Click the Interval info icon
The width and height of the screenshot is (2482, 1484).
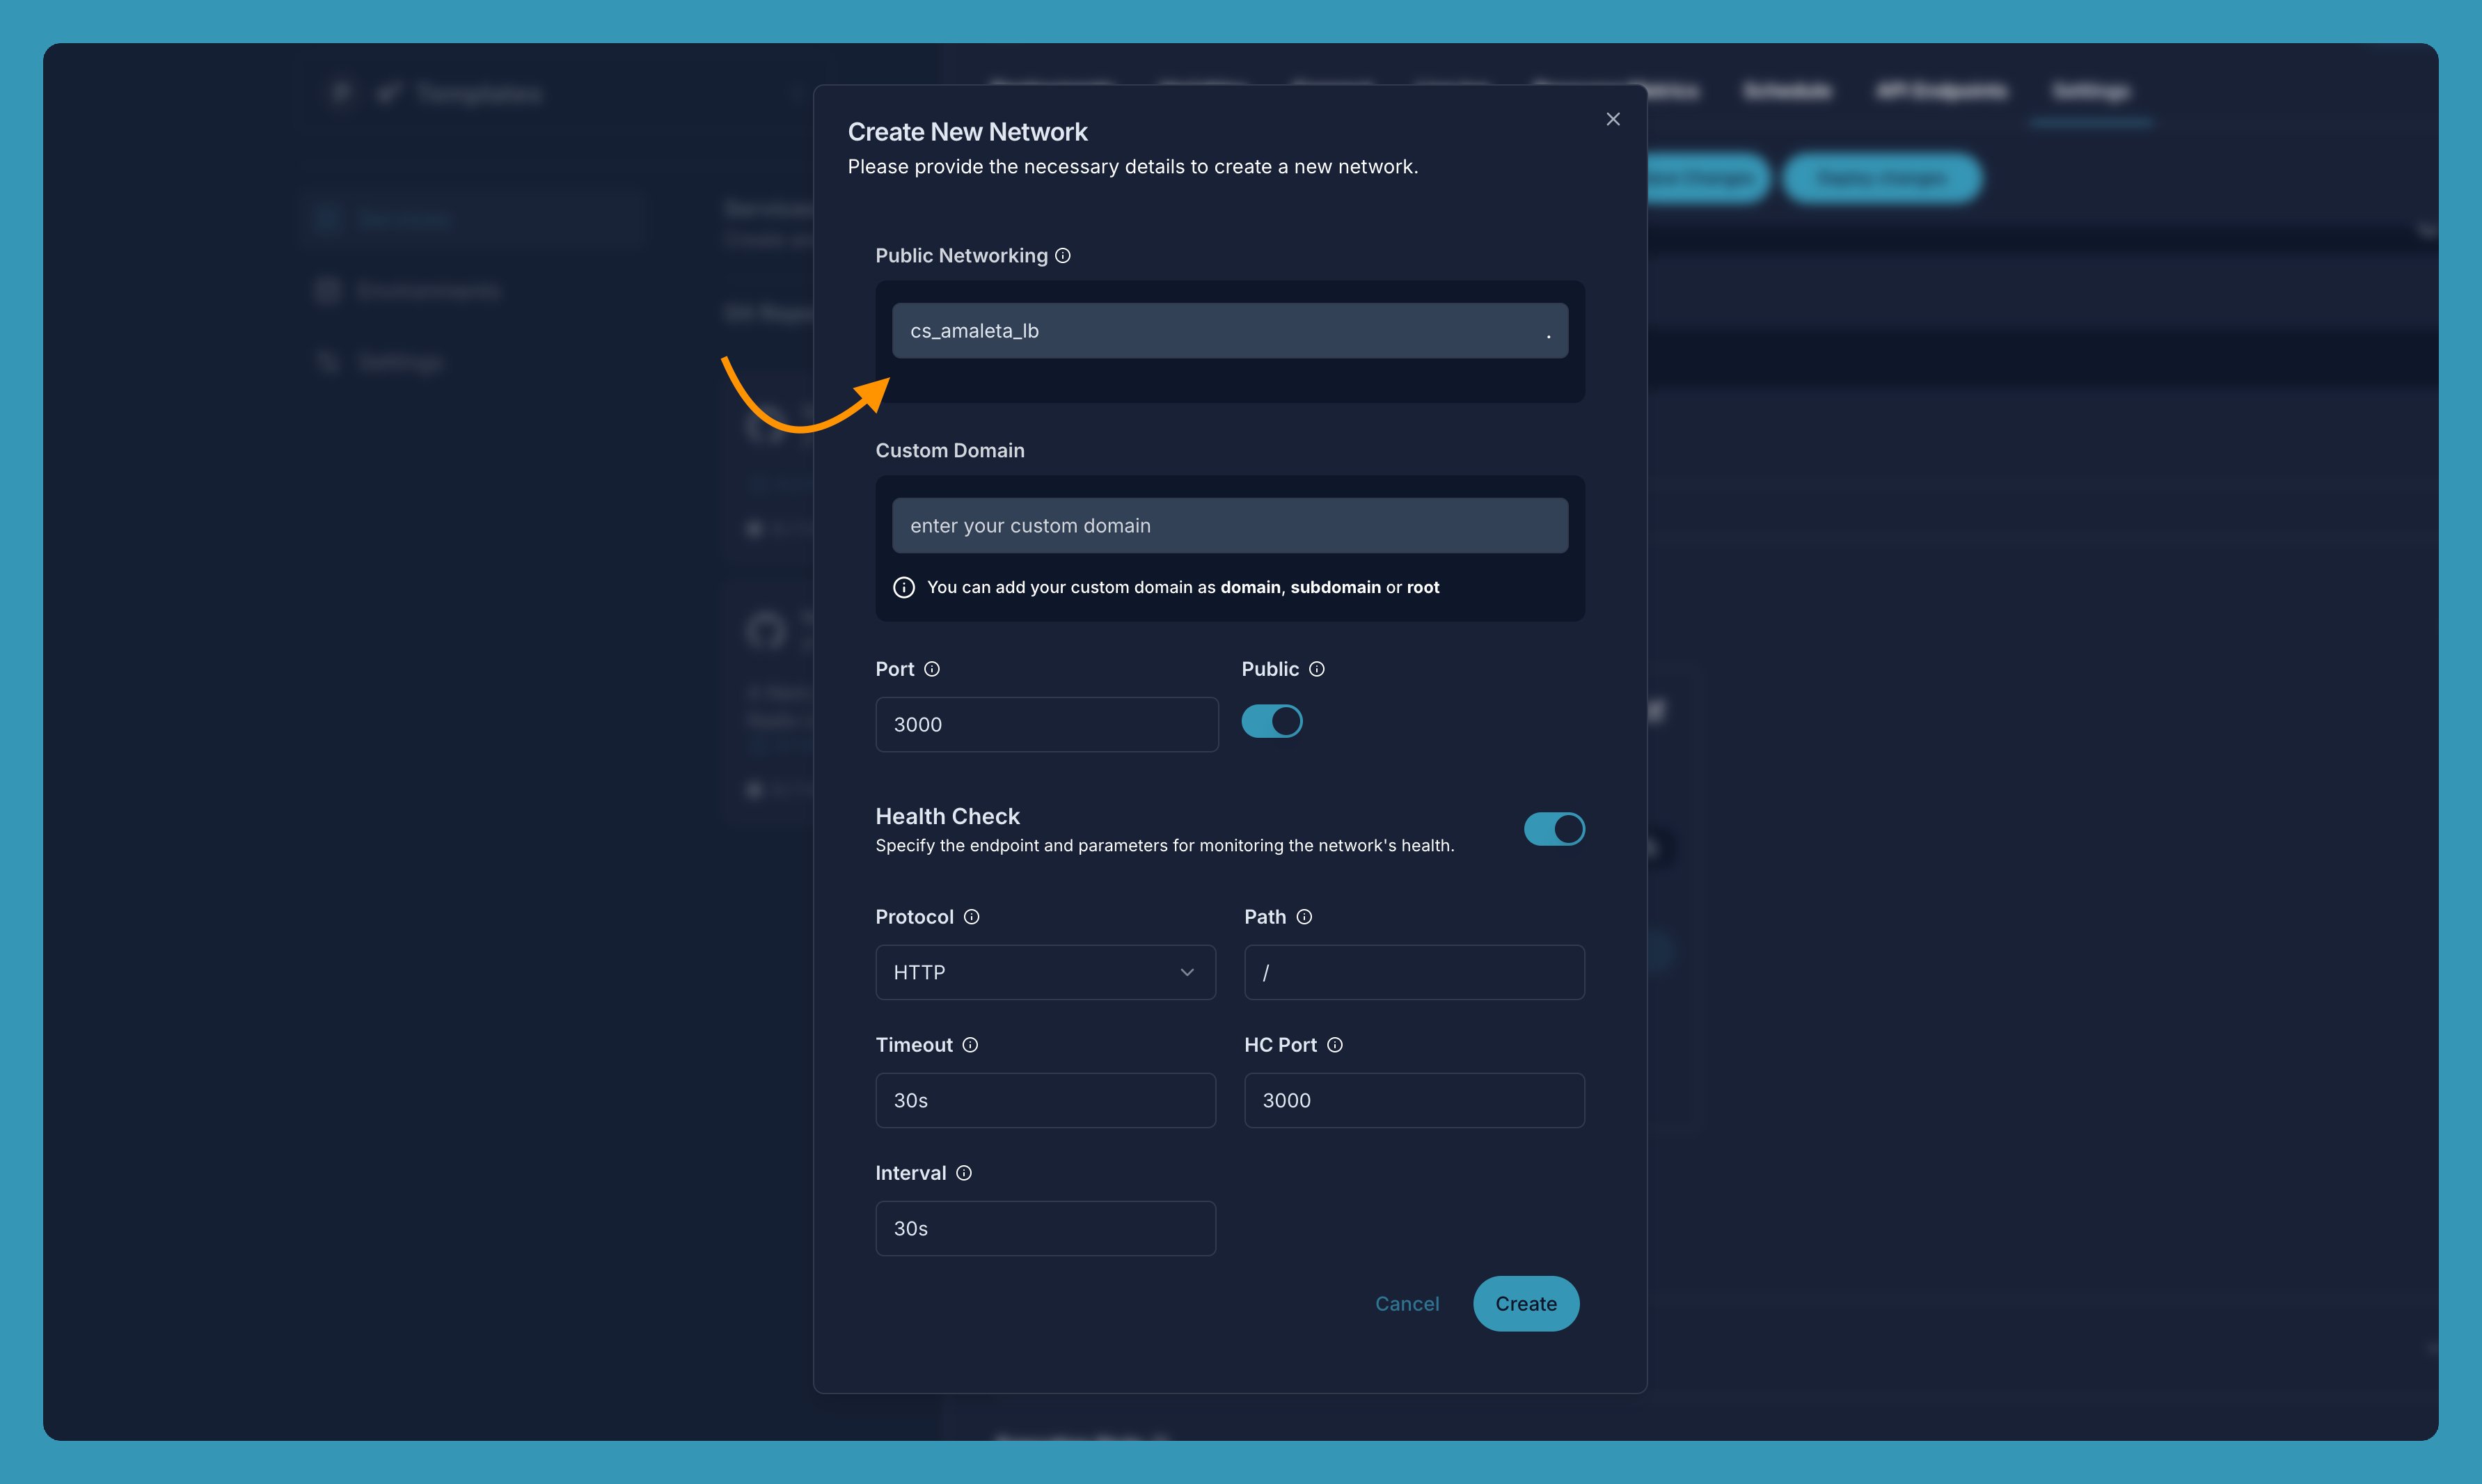(x=964, y=1173)
